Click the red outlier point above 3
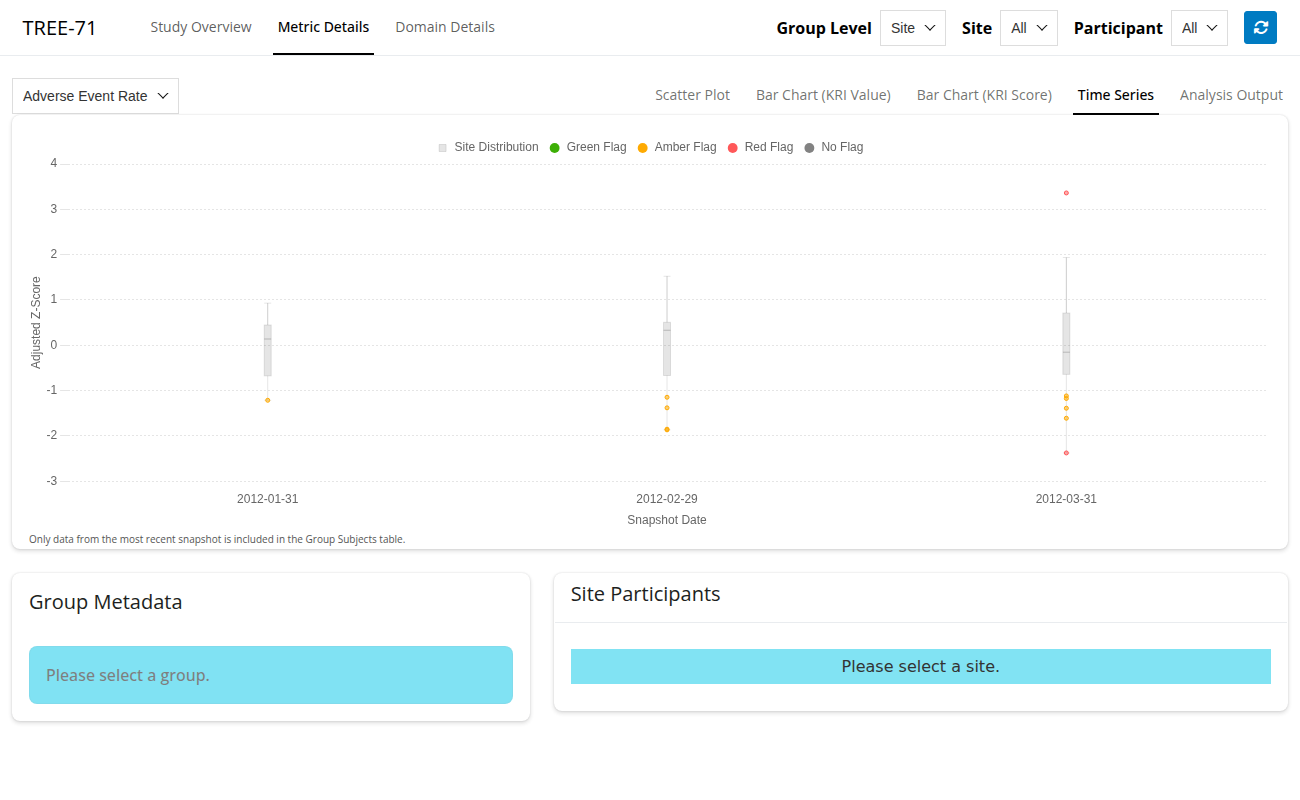Viewport: 1300px width, 800px height. (1066, 193)
